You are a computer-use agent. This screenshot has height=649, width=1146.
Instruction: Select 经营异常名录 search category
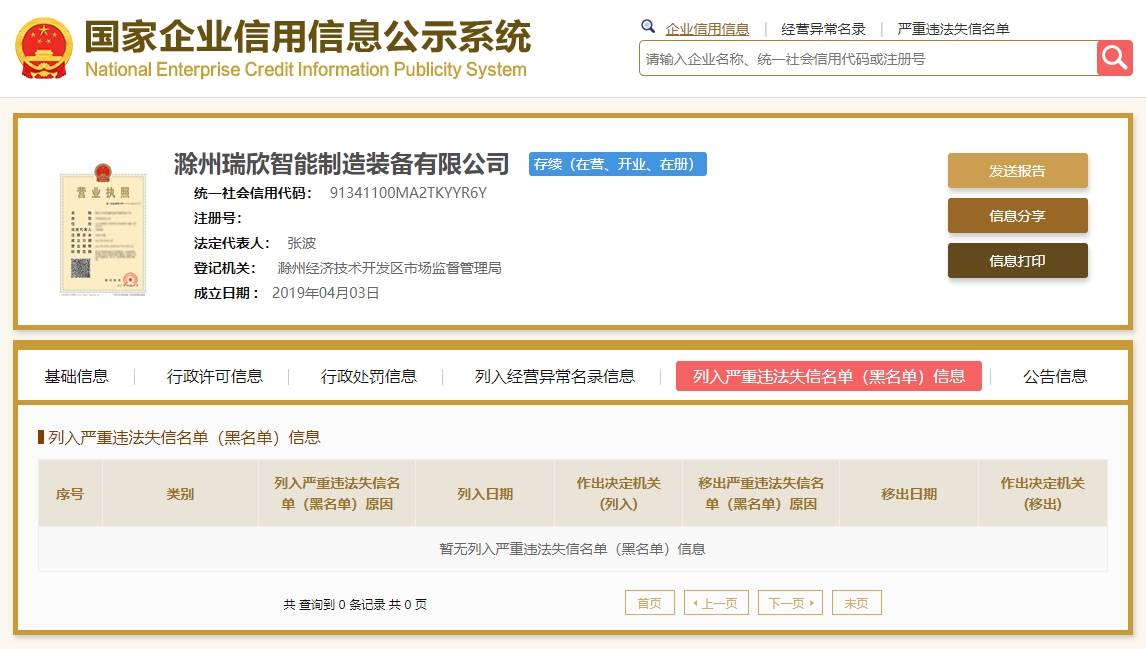tap(823, 29)
